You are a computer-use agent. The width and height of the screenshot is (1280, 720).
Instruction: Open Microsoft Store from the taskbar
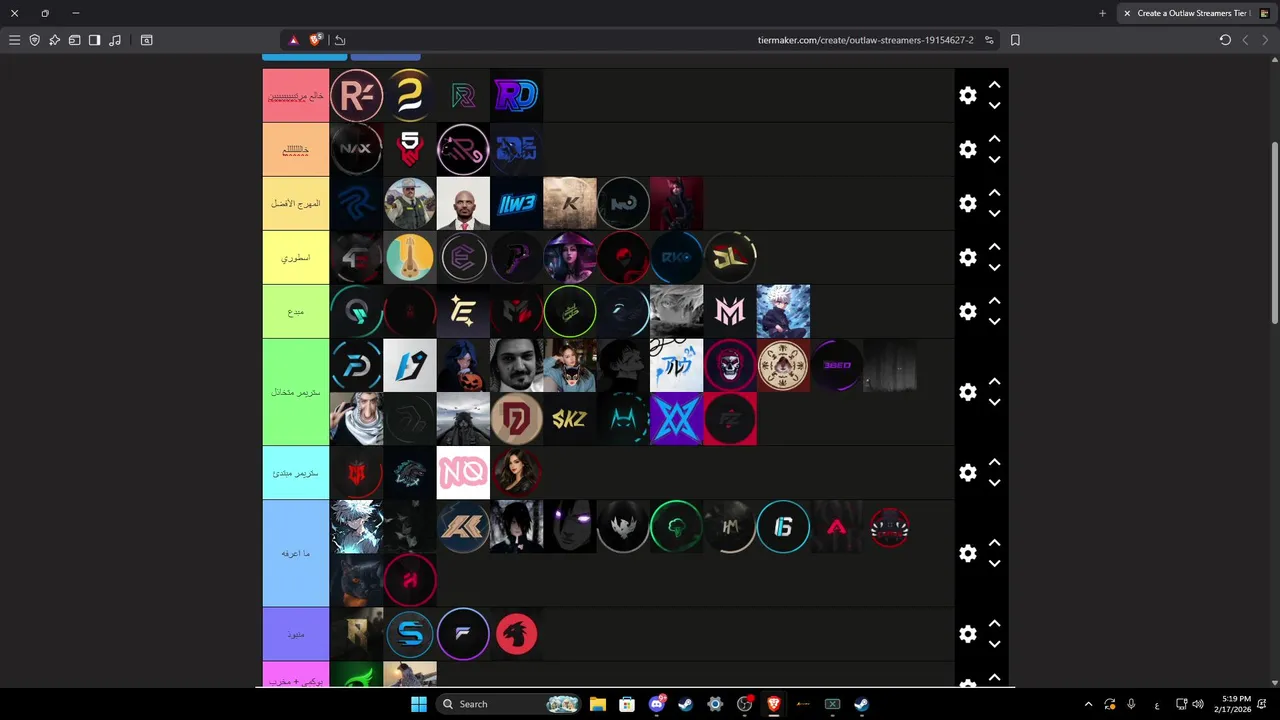[x=626, y=704]
